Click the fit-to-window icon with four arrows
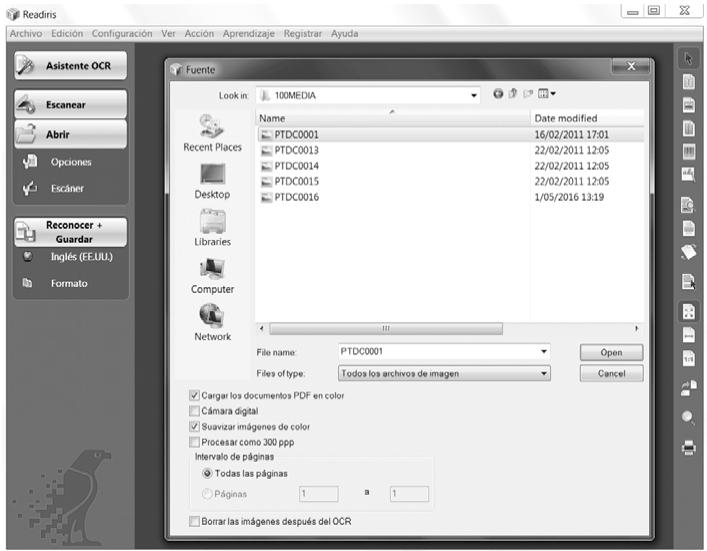The width and height of the screenshot is (707, 551). (x=689, y=311)
